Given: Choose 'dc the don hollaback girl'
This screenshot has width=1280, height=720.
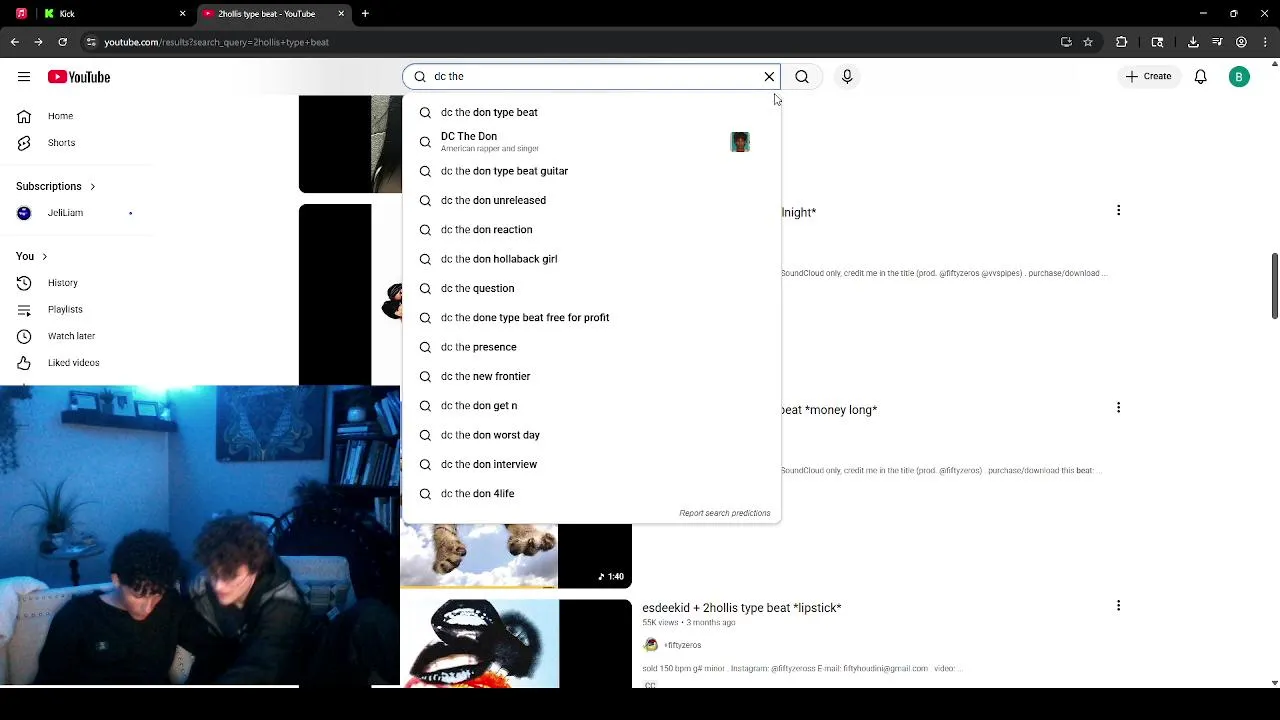Looking at the screenshot, I should coord(591,259).
